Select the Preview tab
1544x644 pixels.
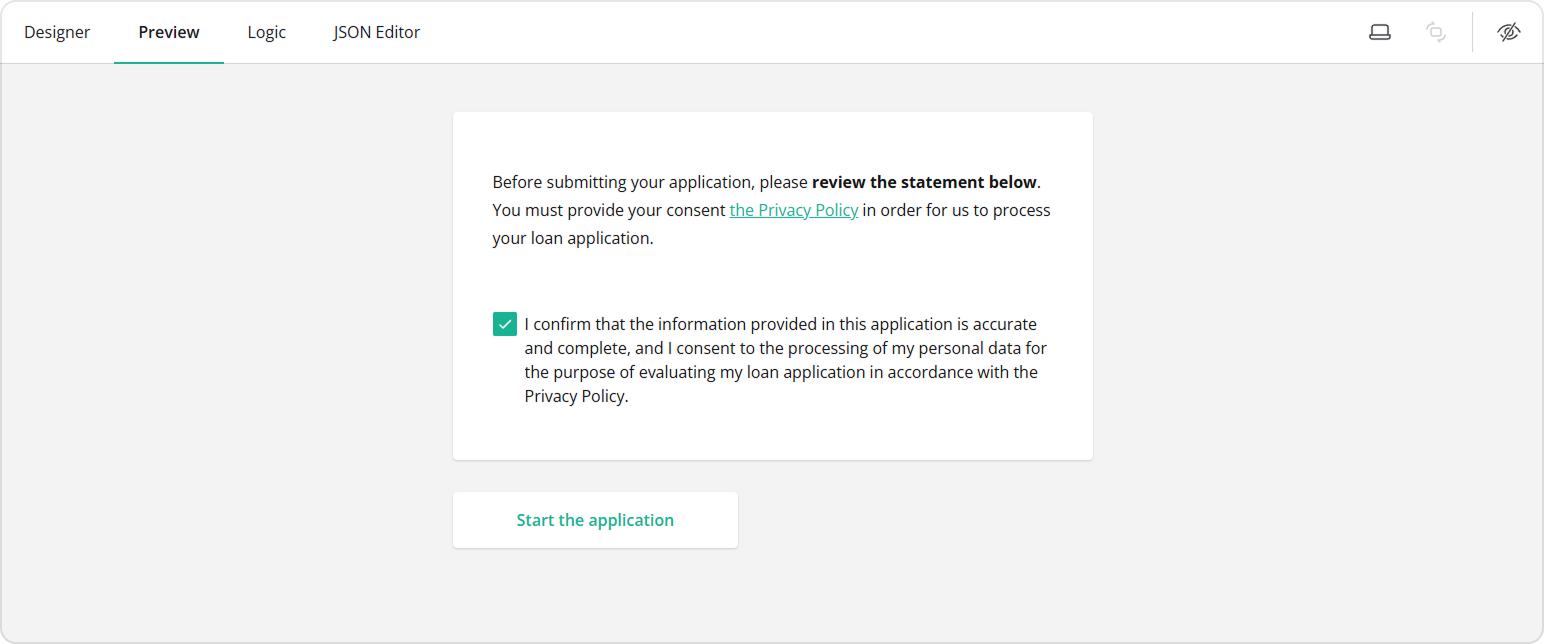pyautogui.click(x=168, y=31)
